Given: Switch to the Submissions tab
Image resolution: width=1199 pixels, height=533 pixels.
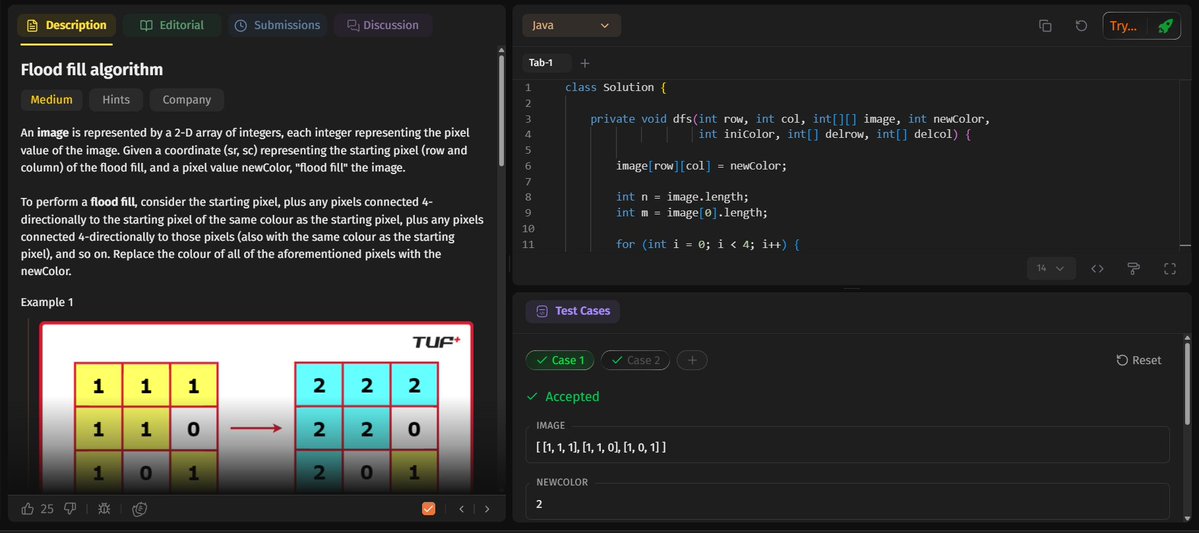Looking at the screenshot, I should 277,25.
